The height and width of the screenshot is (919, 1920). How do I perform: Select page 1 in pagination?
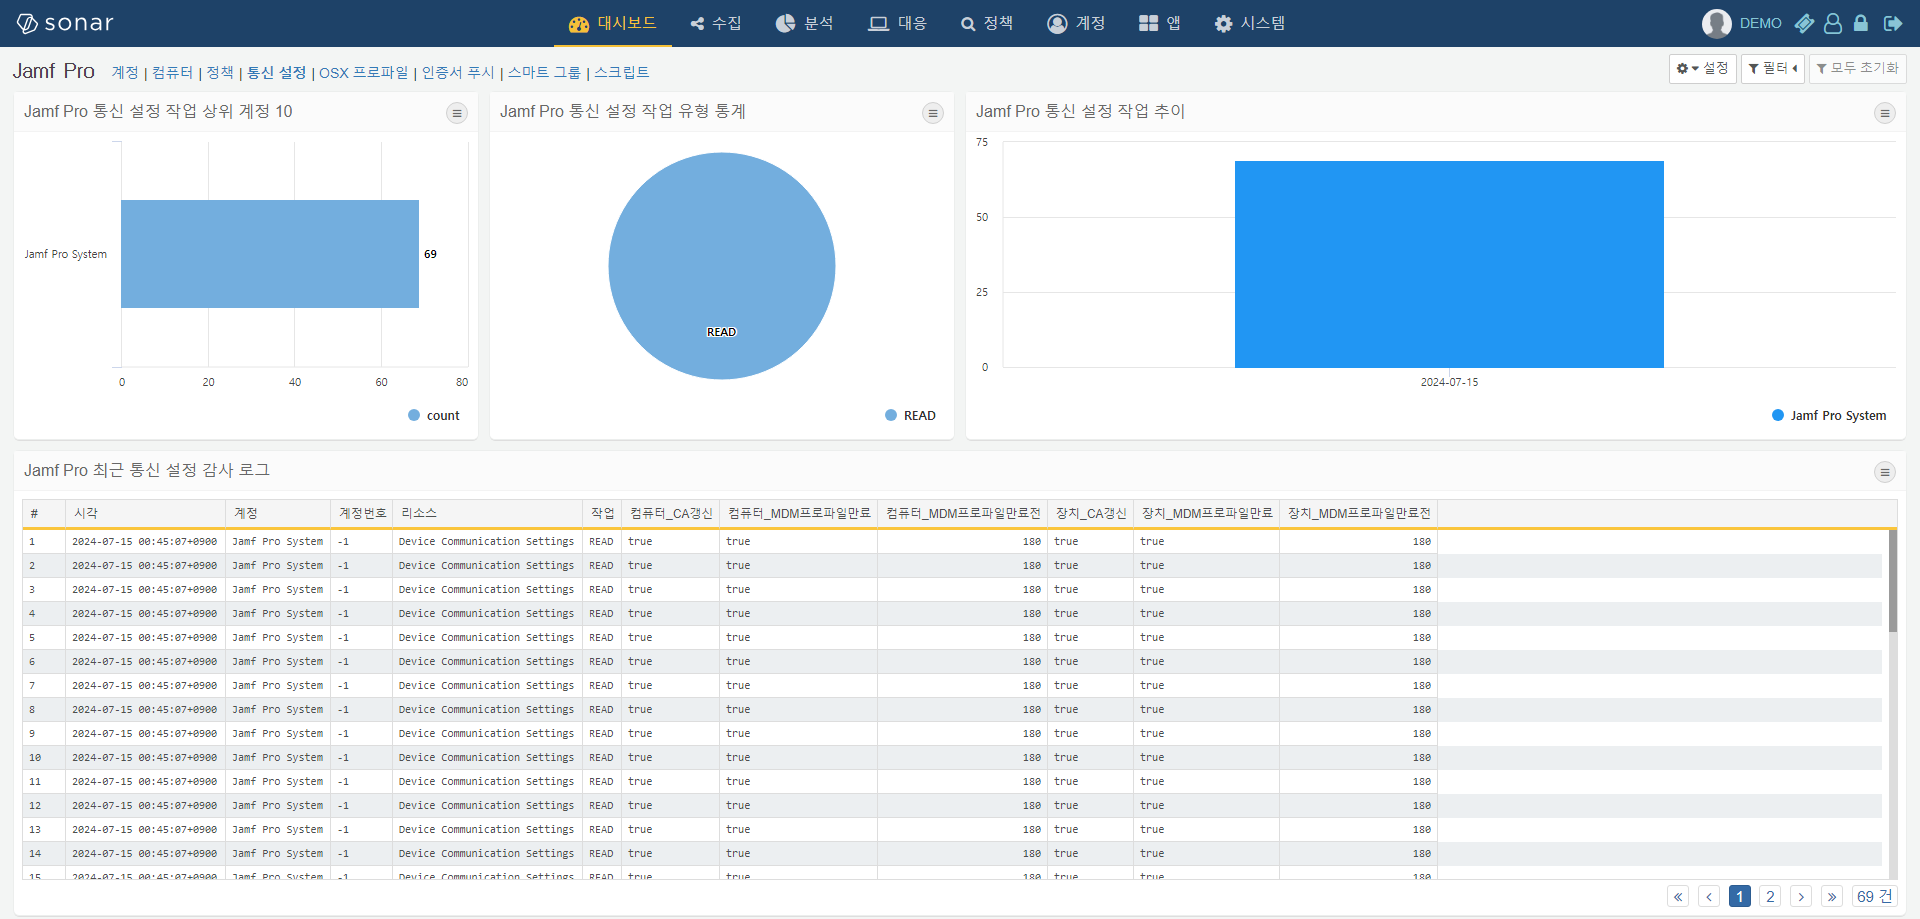[x=1740, y=897]
